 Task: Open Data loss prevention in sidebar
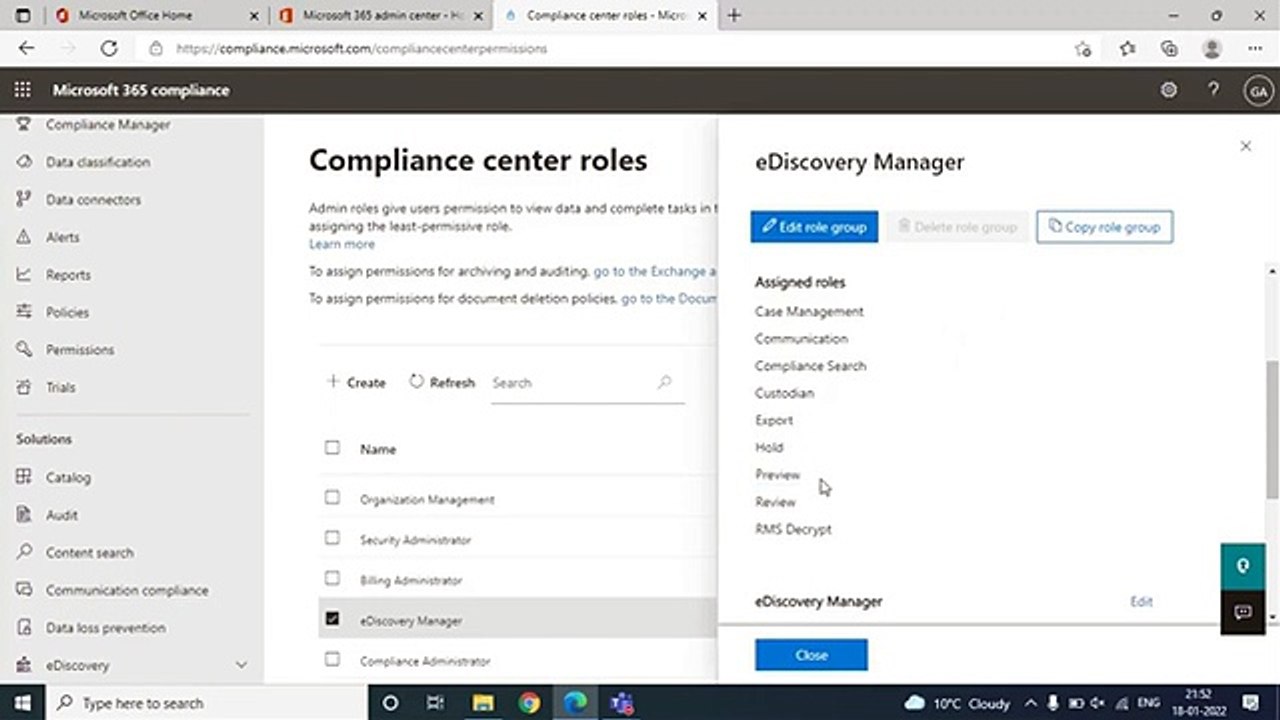[105, 628]
